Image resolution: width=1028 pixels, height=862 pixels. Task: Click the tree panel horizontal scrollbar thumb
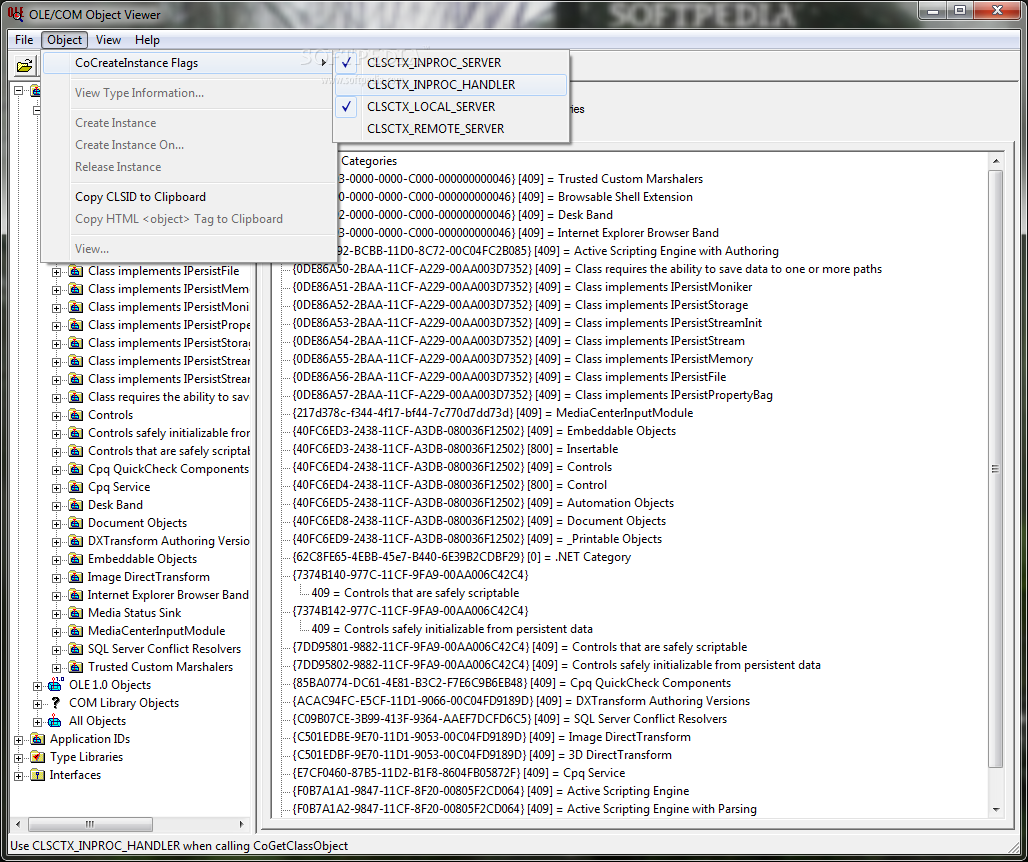point(90,824)
